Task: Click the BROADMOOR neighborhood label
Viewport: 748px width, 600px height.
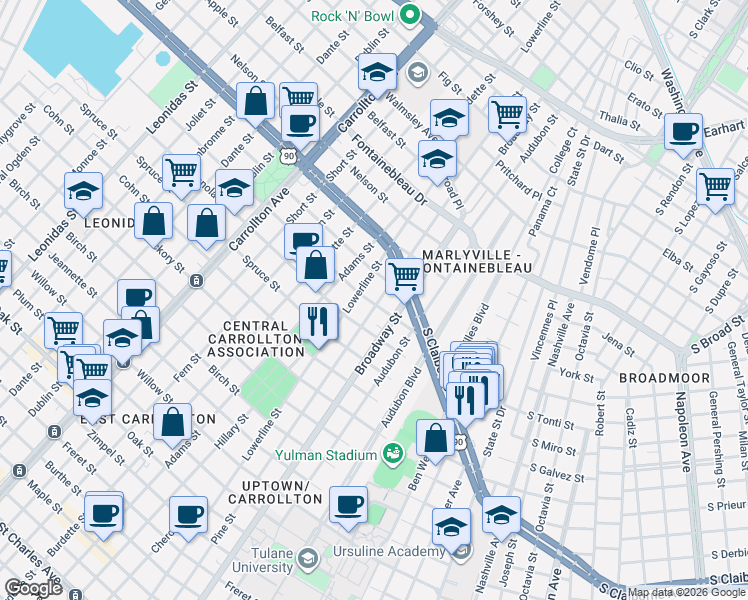Action: point(665,378)
